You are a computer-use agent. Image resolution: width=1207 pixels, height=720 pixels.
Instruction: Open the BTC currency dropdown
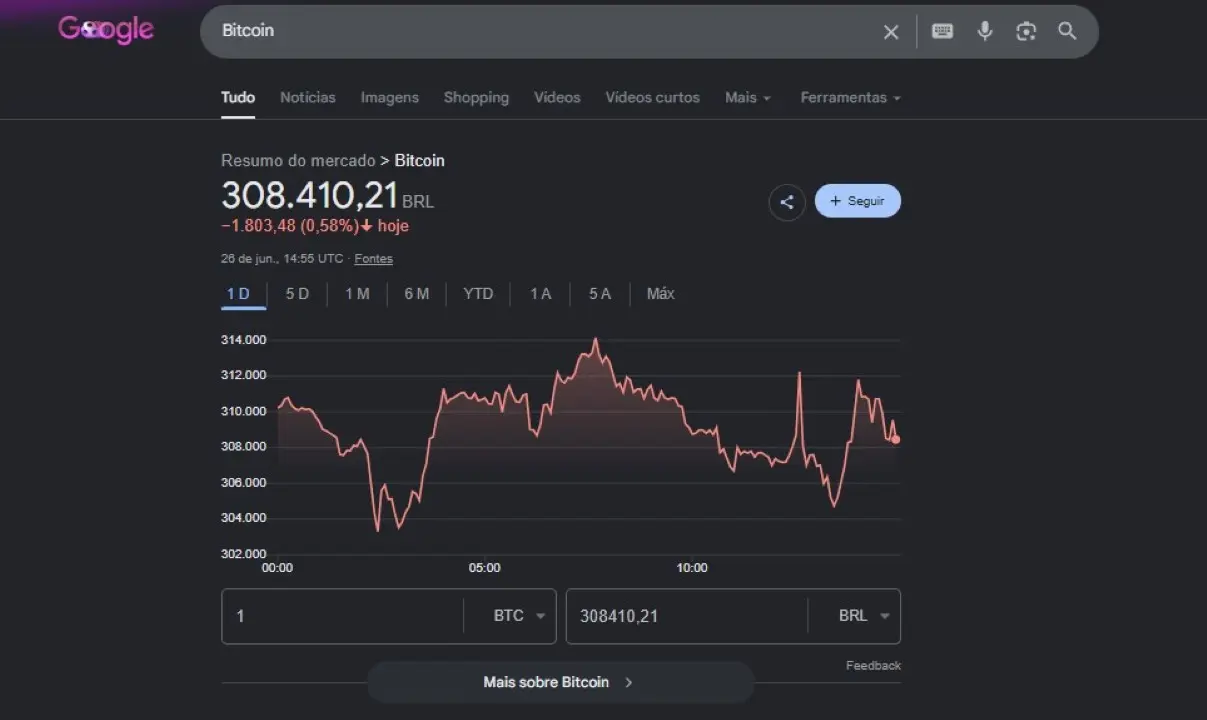518,616
